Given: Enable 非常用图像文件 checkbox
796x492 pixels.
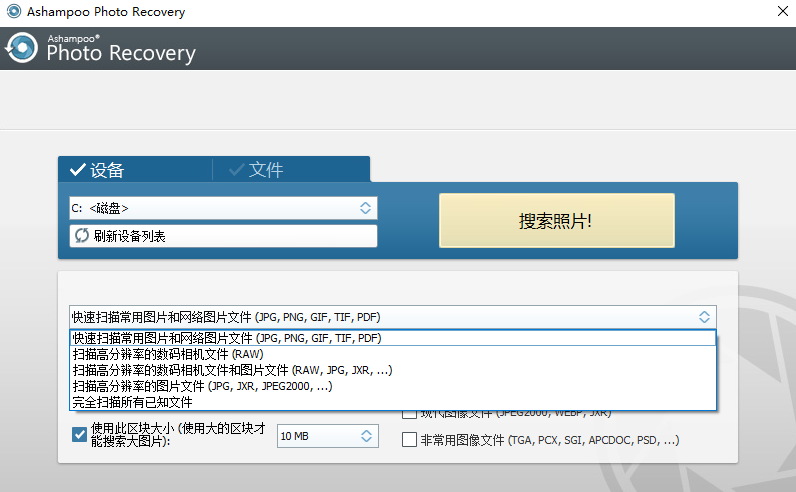Looking at the screenshot, I should click(x=409, y=440).
